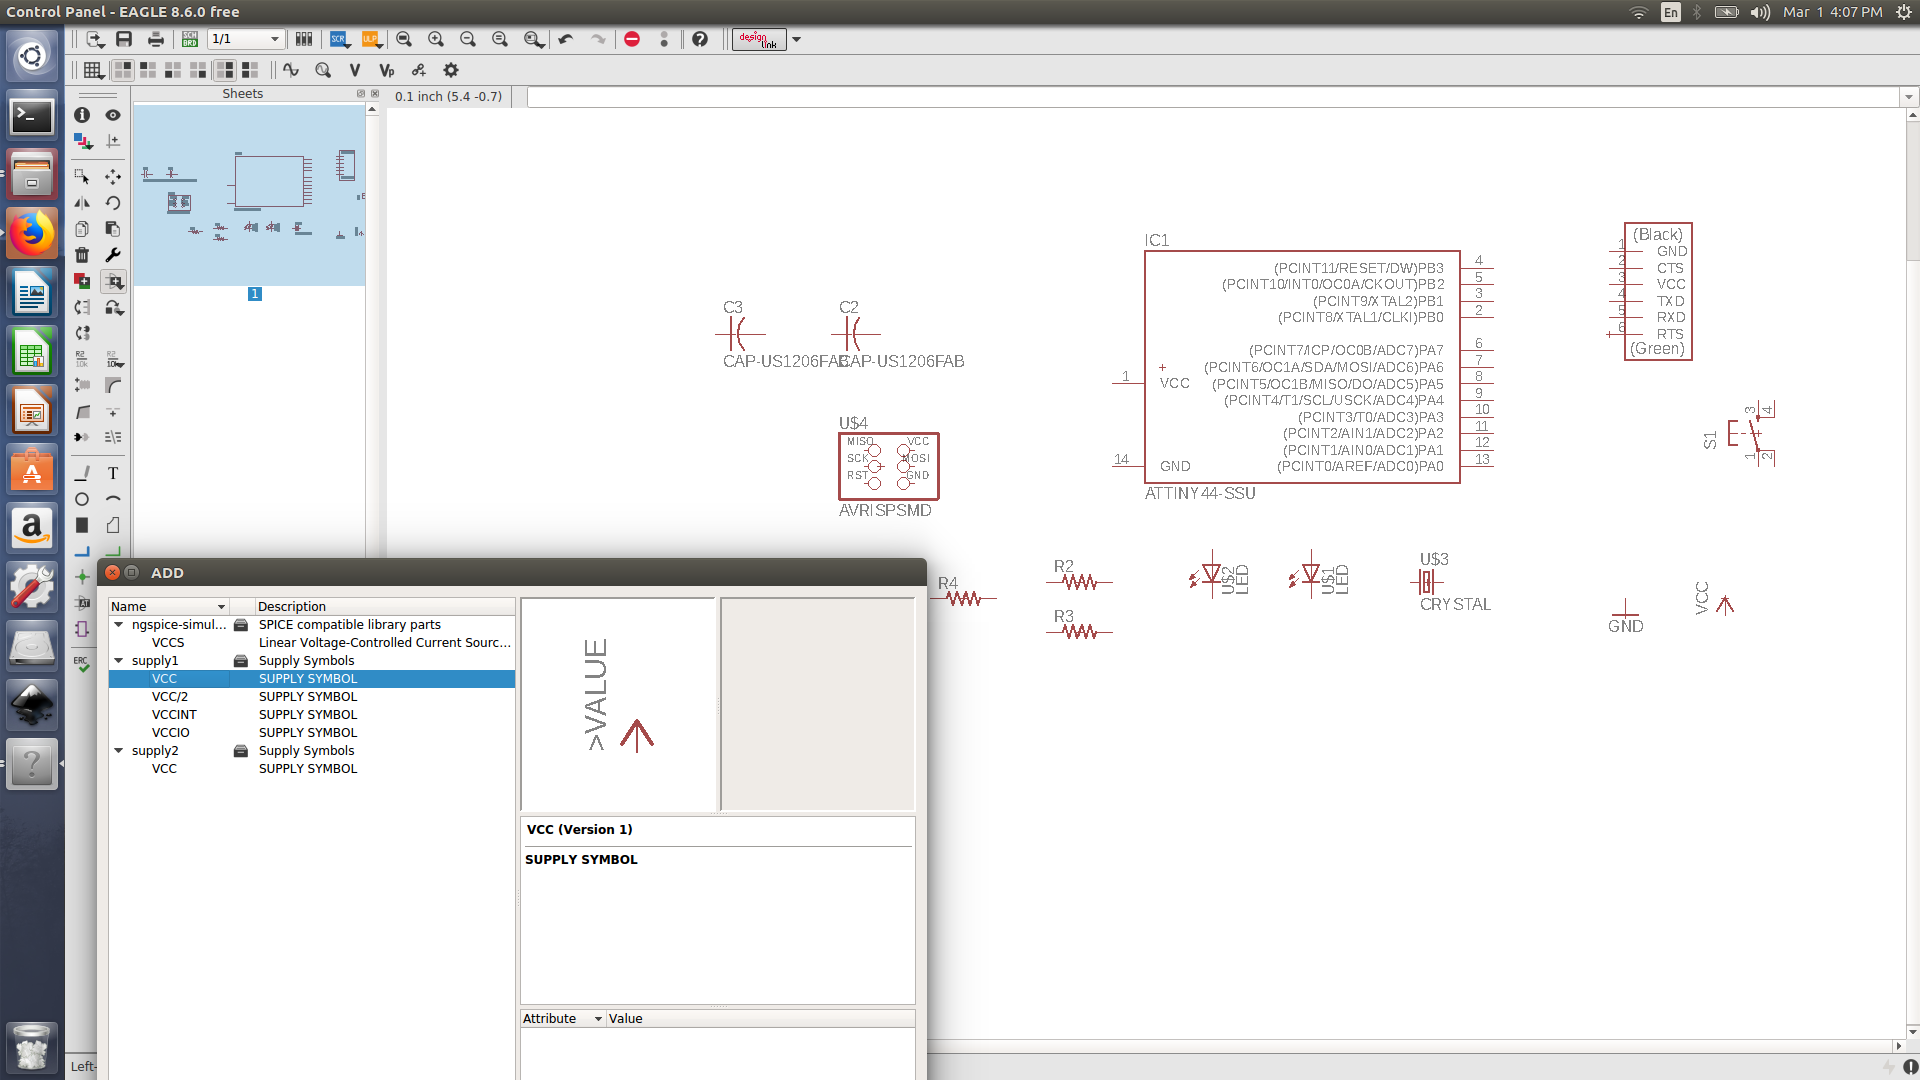Select the Delete trash can tool
The image size is (1920, 1080).
(x=82, y=255)
